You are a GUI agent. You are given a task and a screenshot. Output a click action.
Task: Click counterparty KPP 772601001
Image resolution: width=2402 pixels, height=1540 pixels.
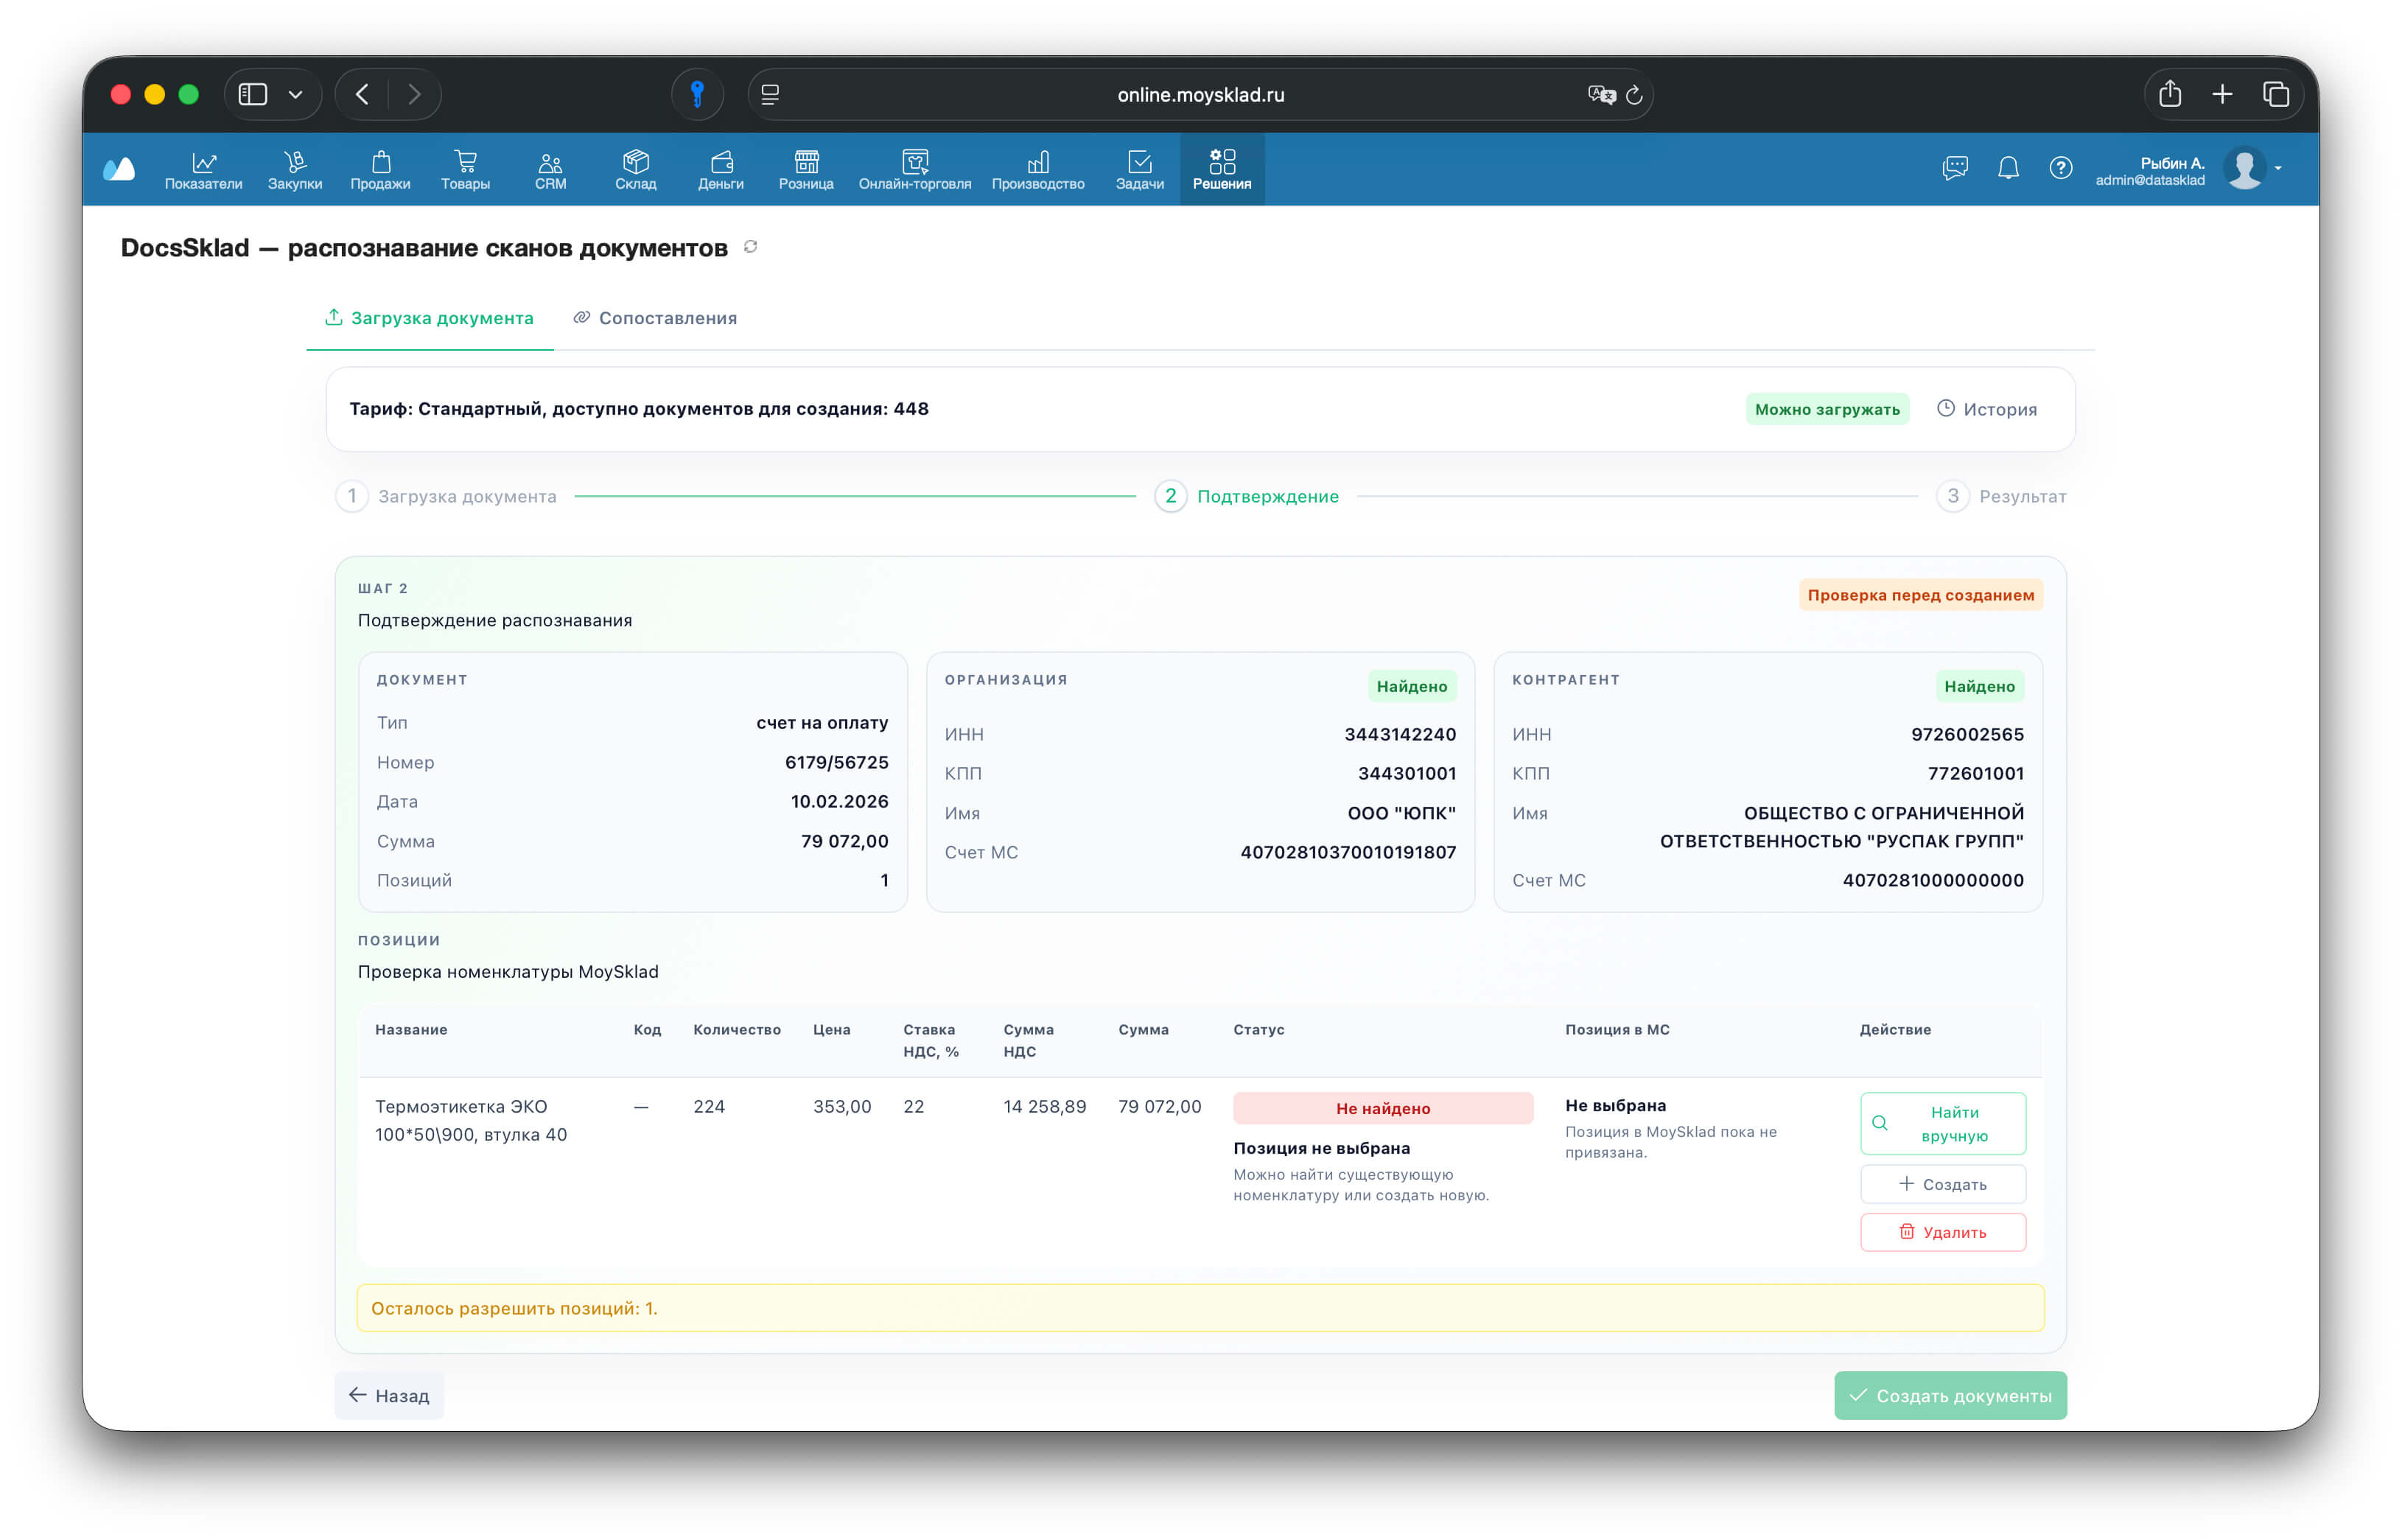[x=1975, y=773]
